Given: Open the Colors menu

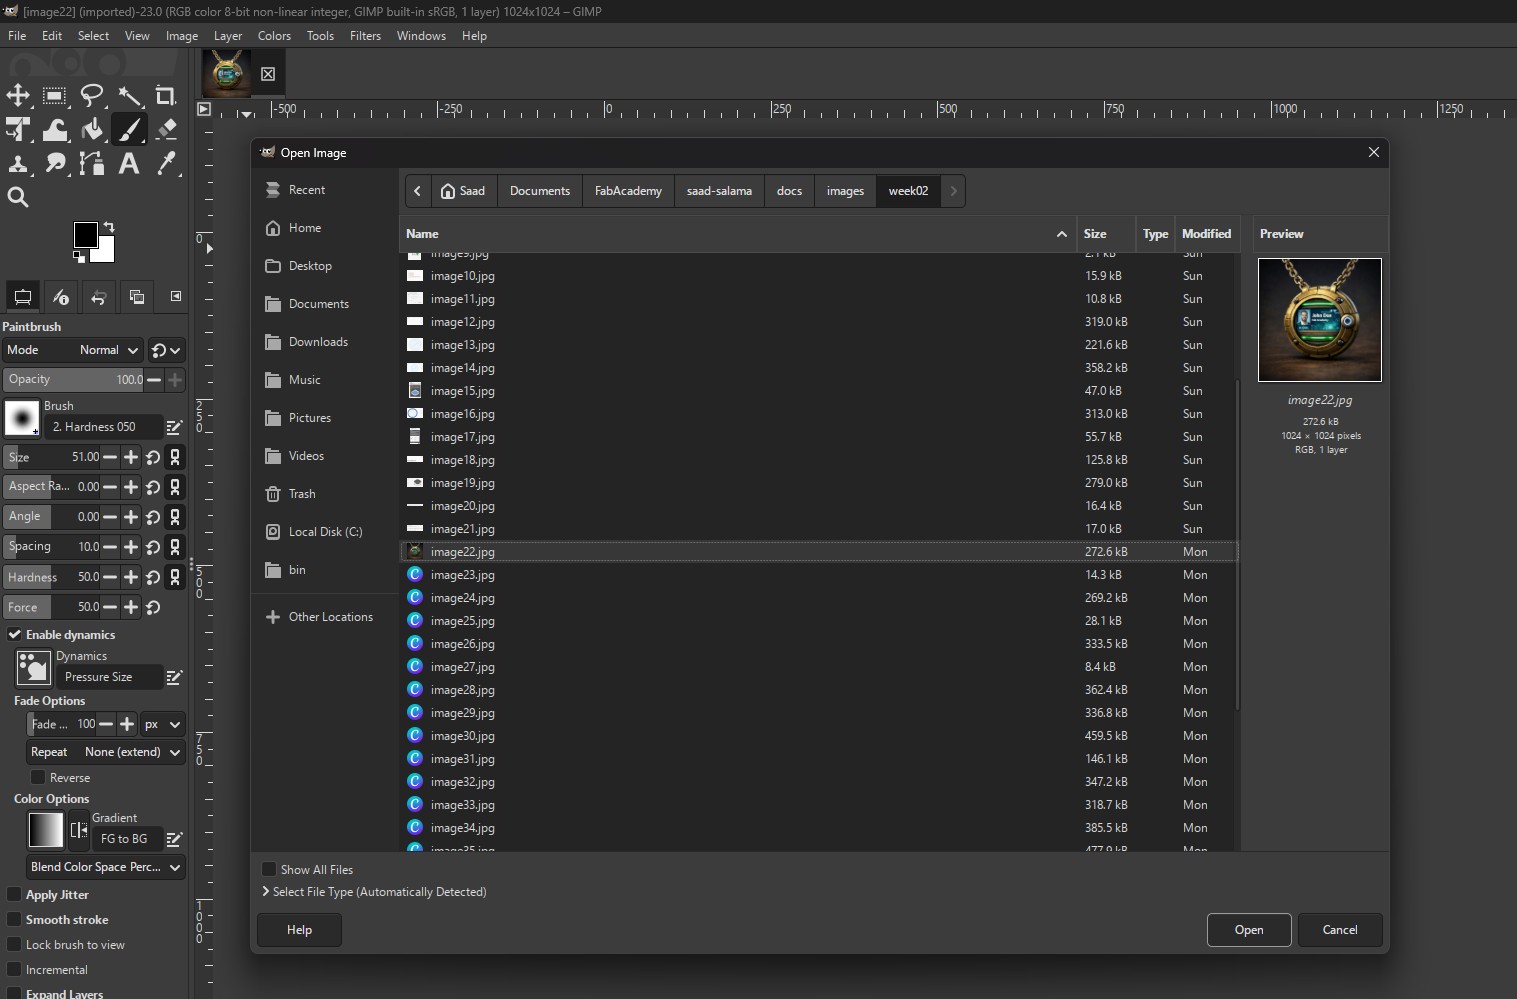Looking at the screenshot, I should tap(274, 36).
